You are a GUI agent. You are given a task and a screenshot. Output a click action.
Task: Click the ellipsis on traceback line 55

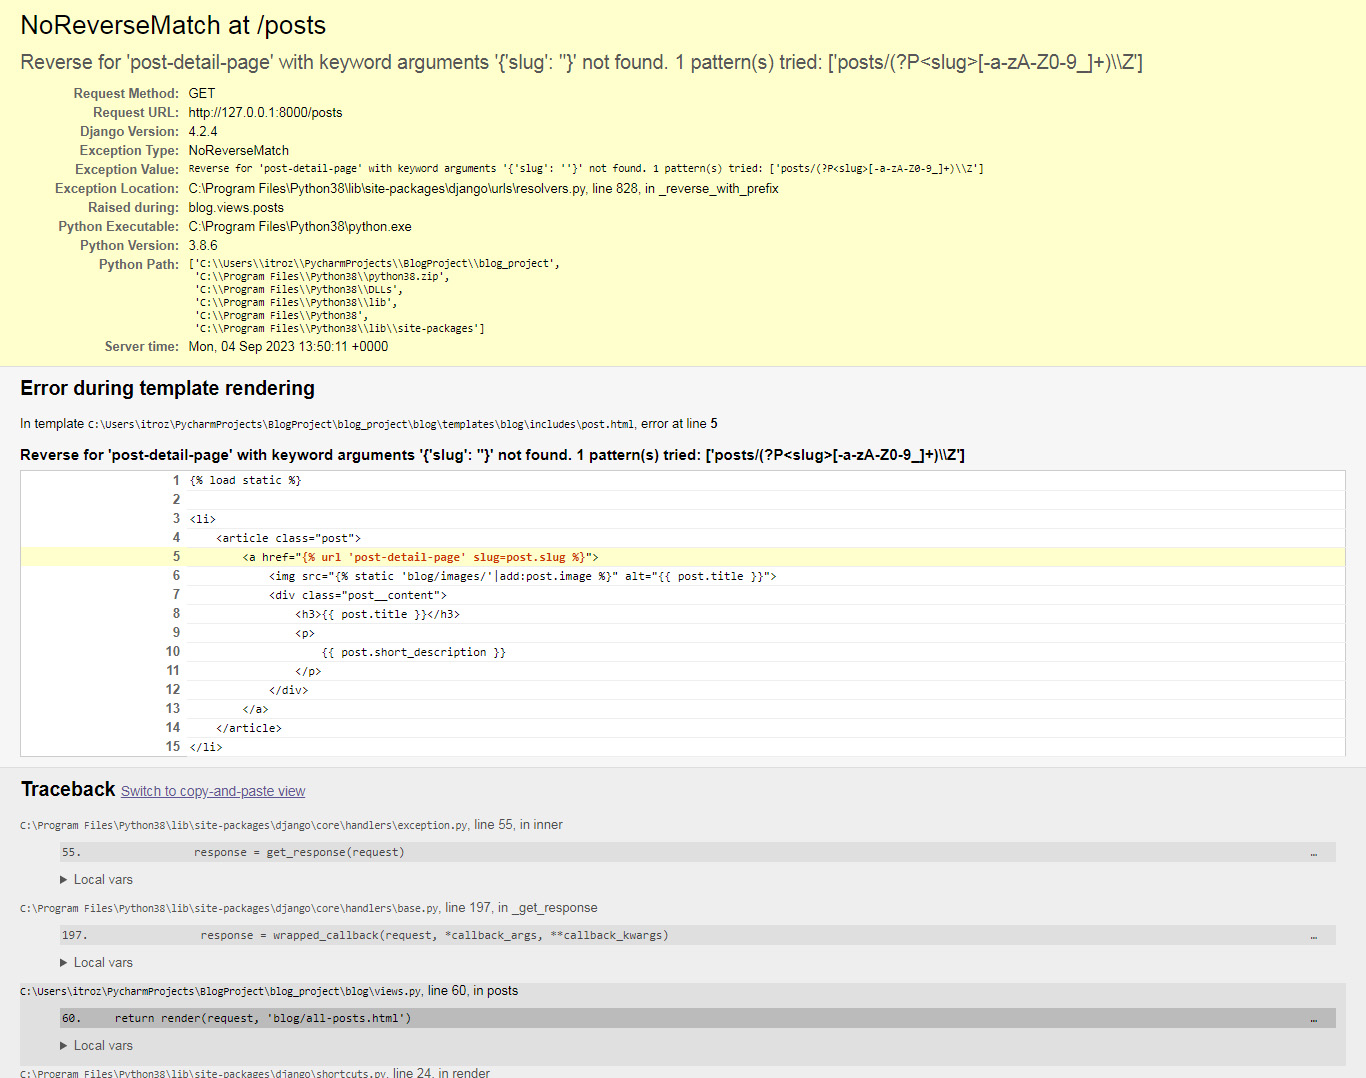(1313, 853)
